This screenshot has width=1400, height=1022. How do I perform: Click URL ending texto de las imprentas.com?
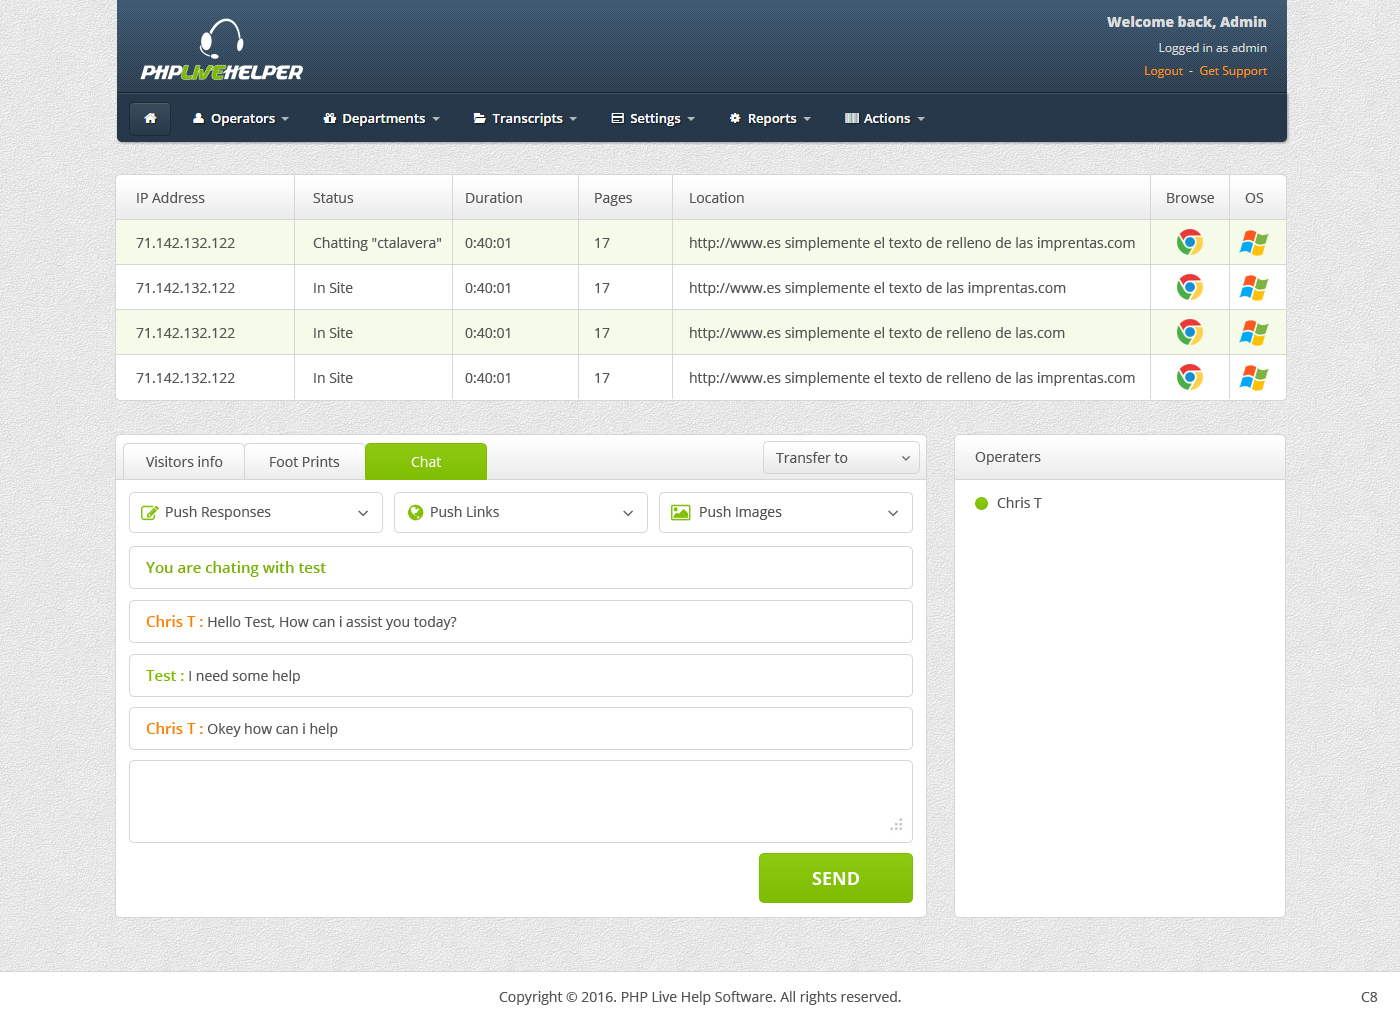pos(877,288)
